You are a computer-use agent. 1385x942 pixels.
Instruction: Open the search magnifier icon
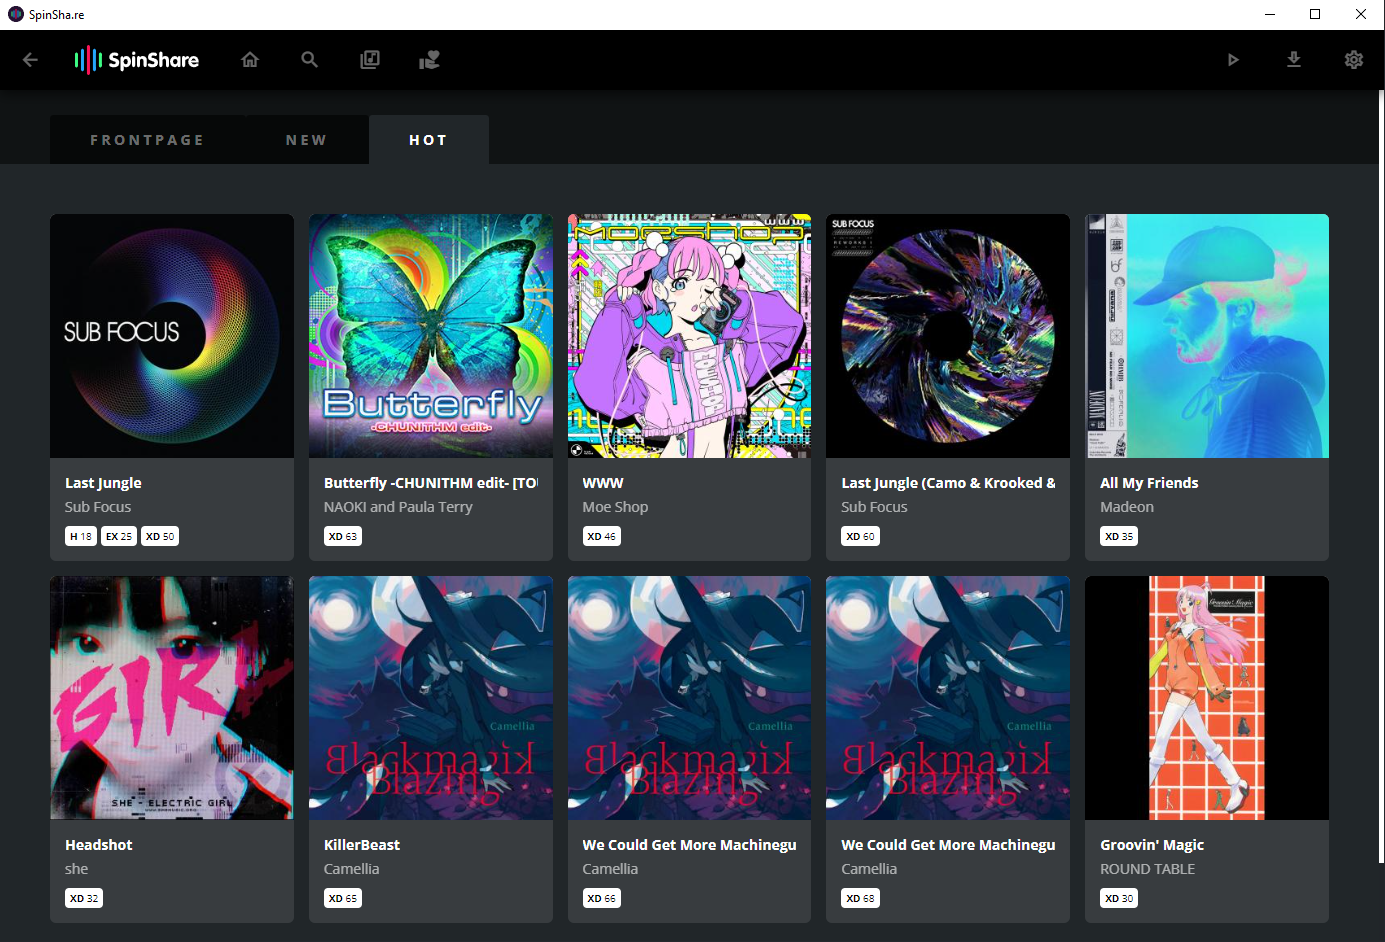click(310, 60)
